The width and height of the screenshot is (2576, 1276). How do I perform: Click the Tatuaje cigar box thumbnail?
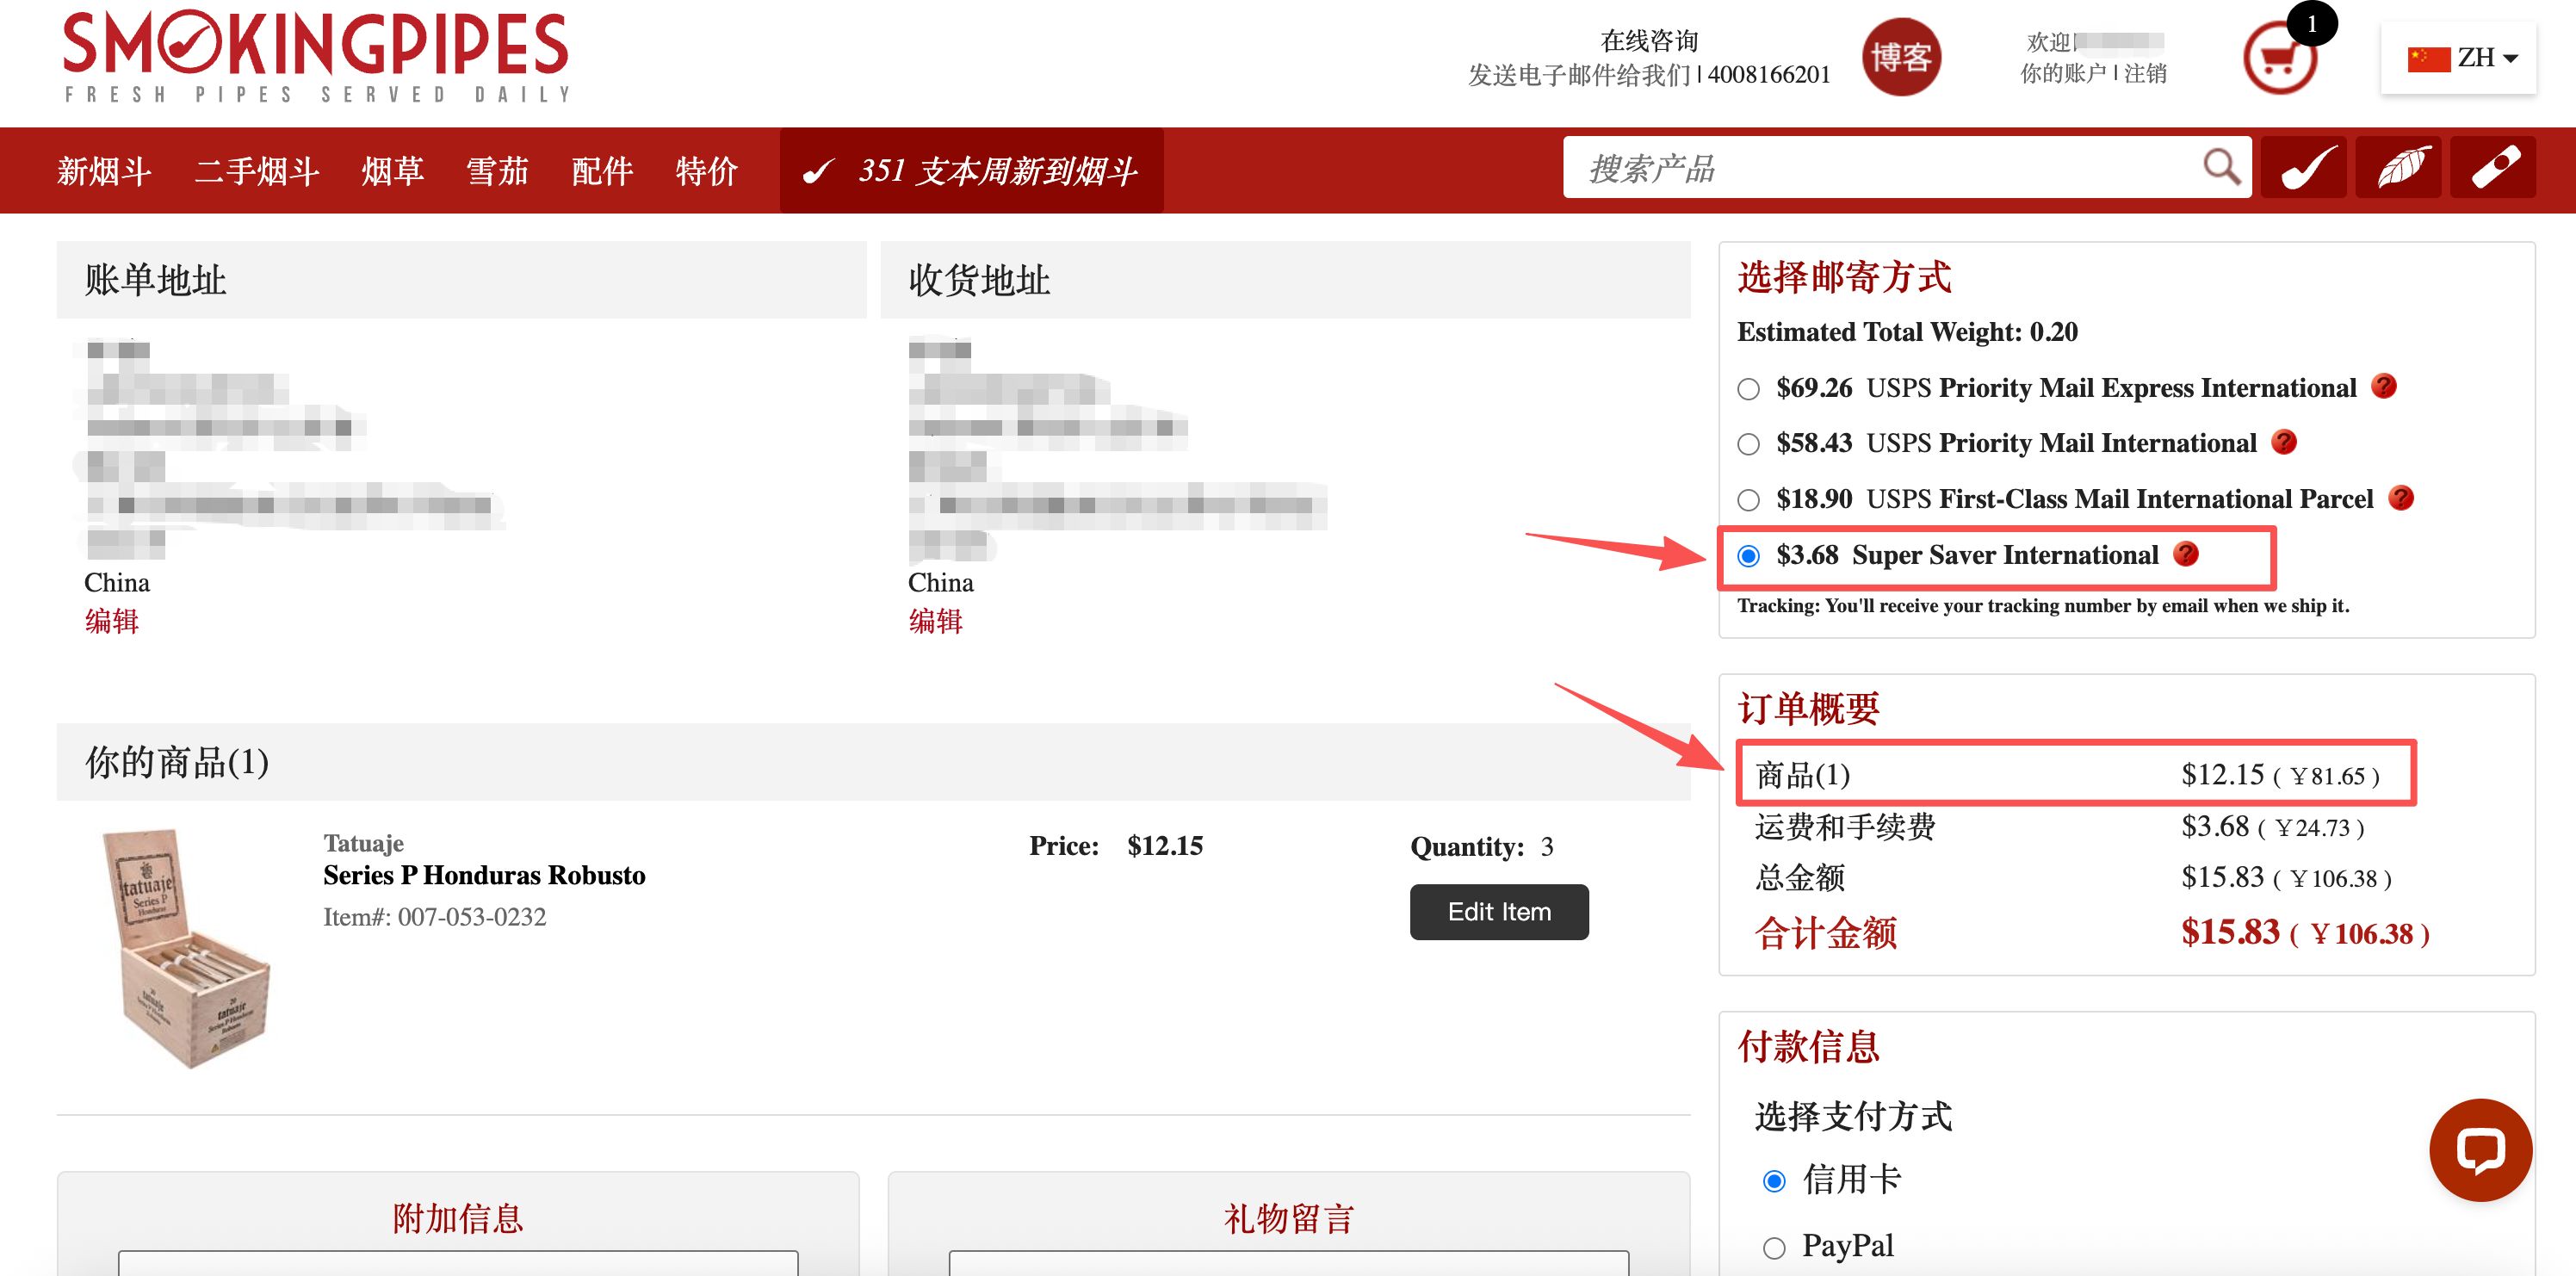[x=186, y=947]
